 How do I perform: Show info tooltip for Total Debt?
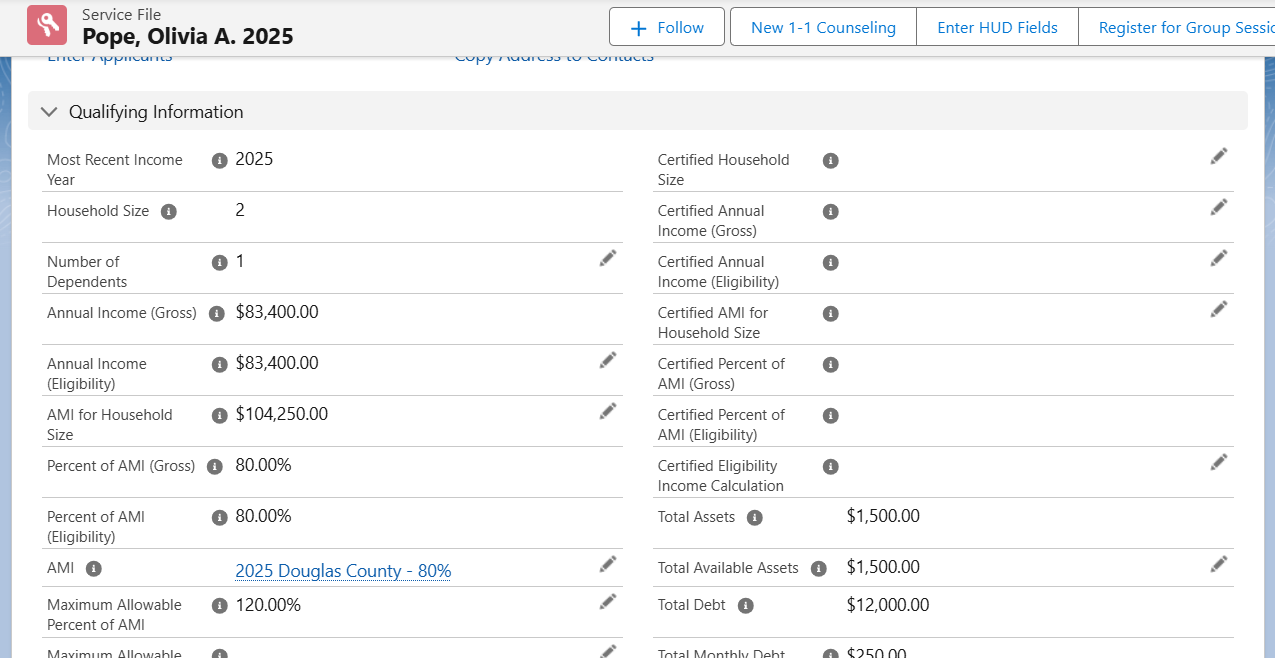(745, 606)
